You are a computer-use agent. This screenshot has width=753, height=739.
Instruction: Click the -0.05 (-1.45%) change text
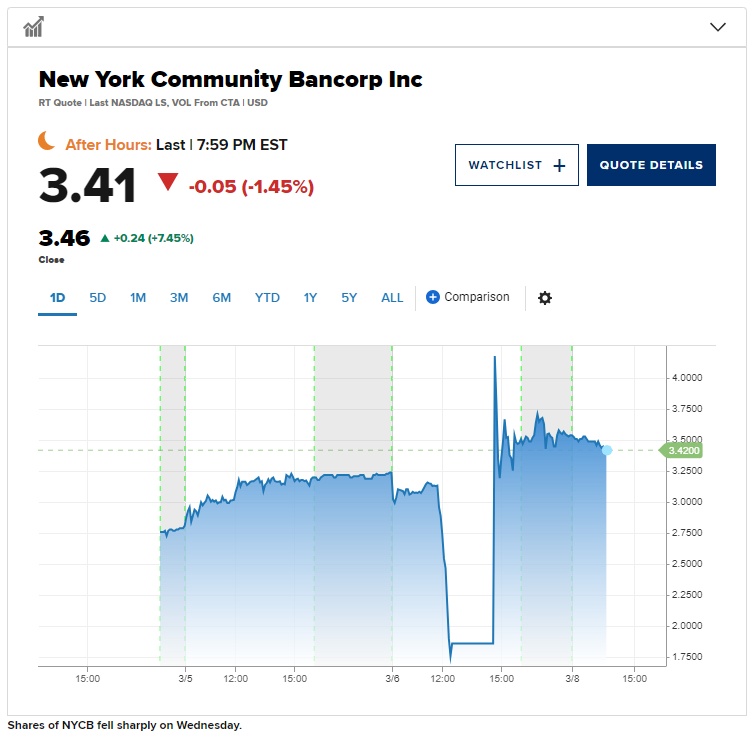coord(251,186)
